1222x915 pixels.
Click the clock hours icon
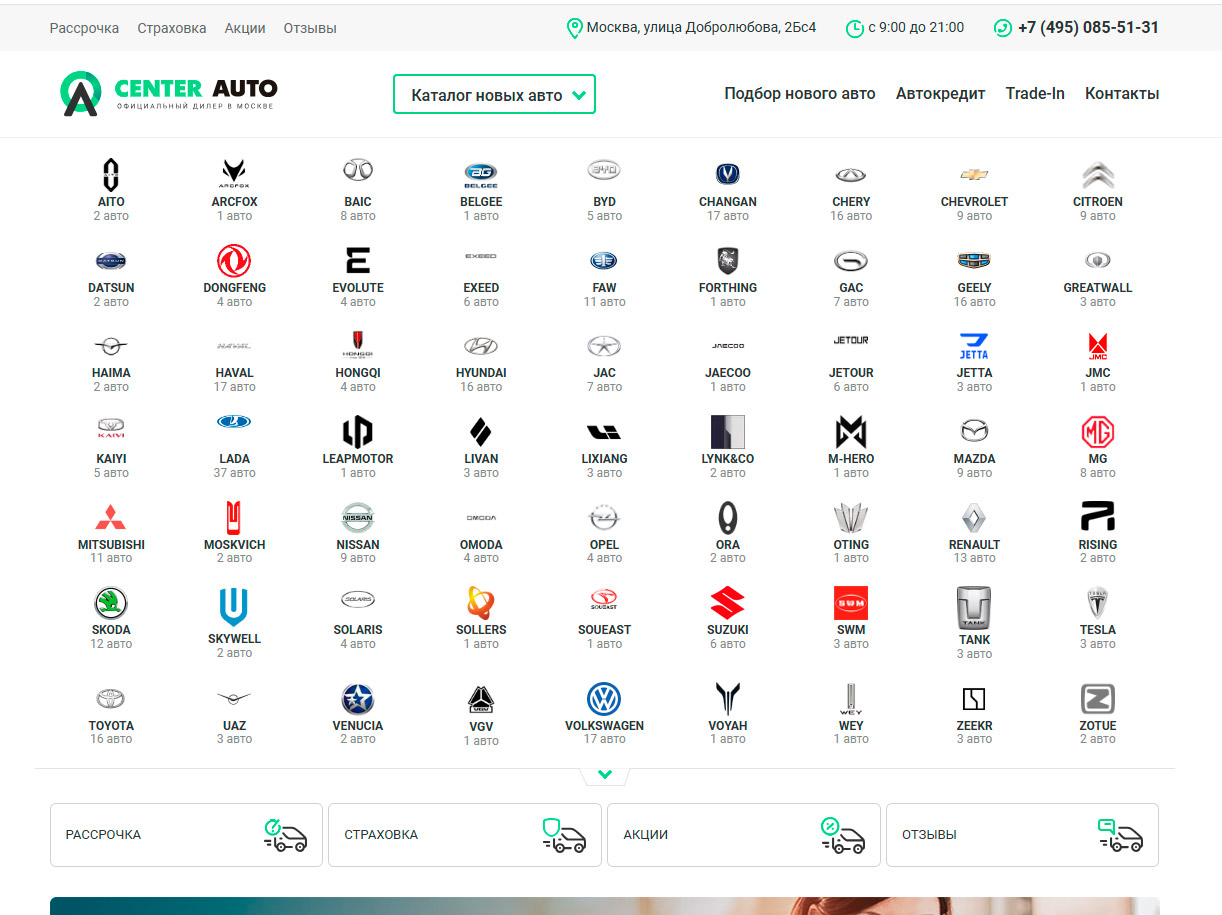tap(855, 29)
